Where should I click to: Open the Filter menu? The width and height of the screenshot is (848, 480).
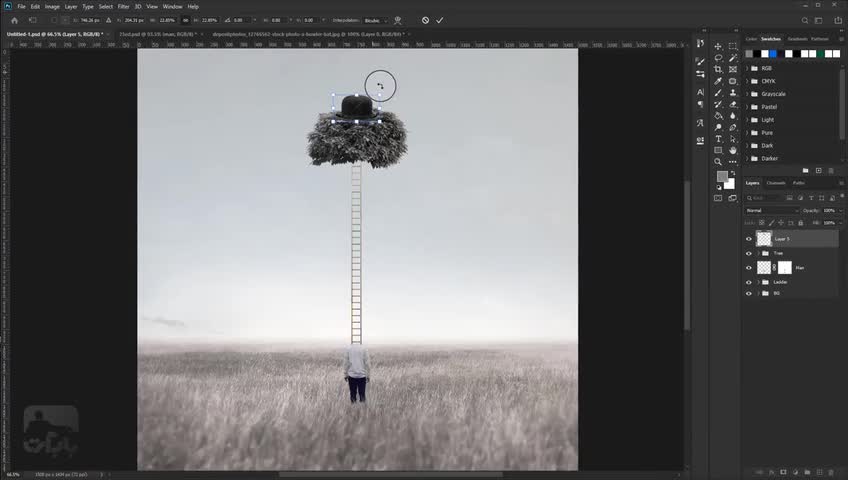[123, 6]
